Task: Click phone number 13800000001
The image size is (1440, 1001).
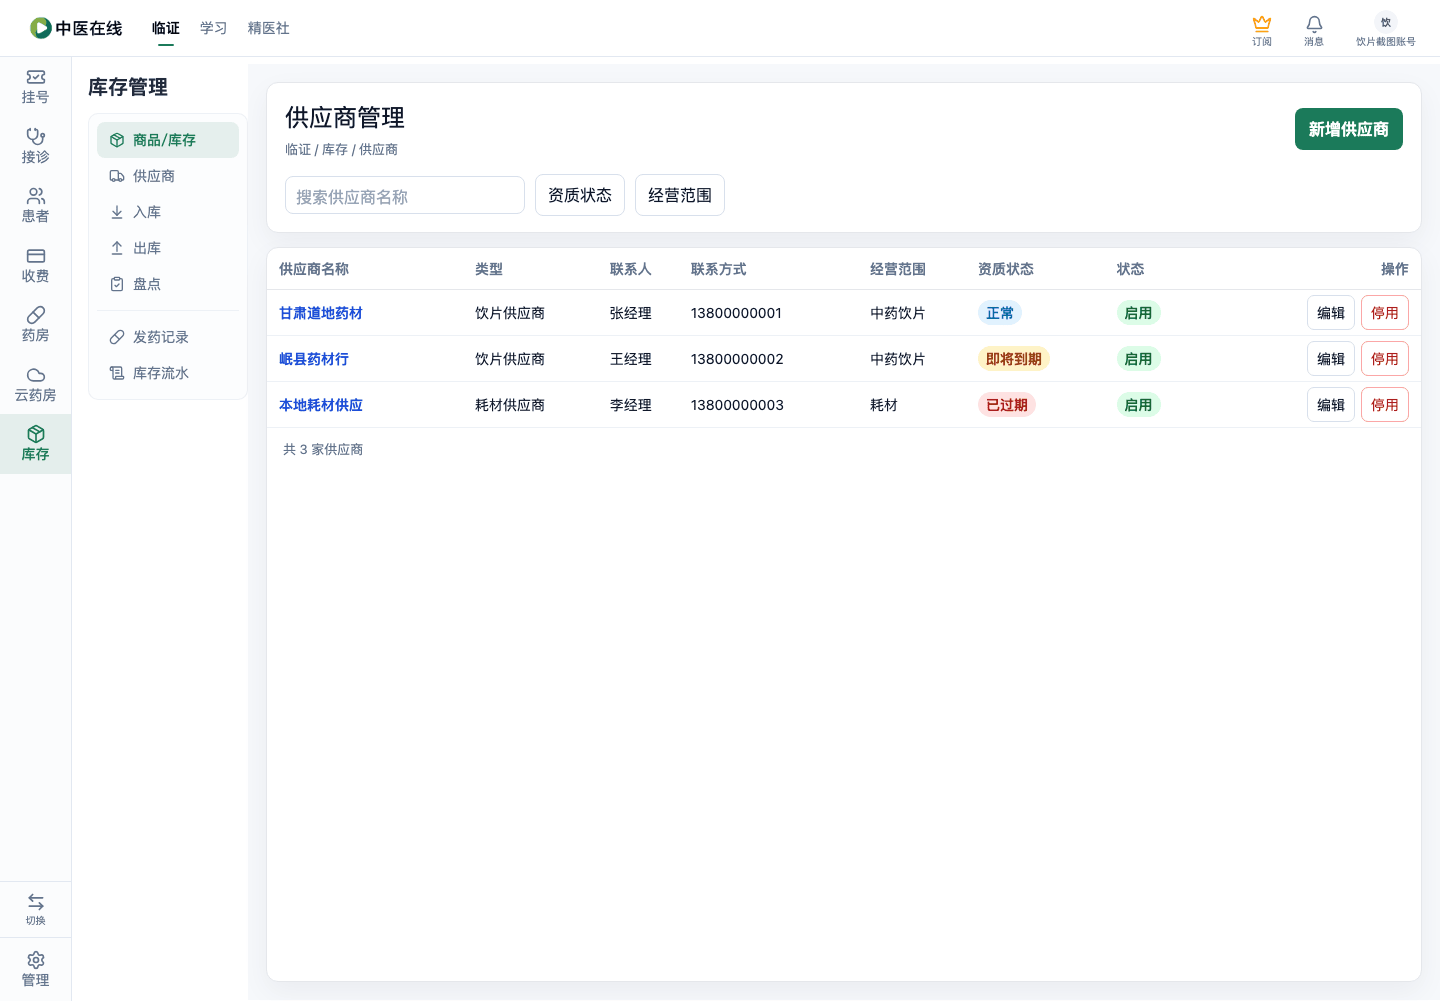Action: tap(736, 313)
